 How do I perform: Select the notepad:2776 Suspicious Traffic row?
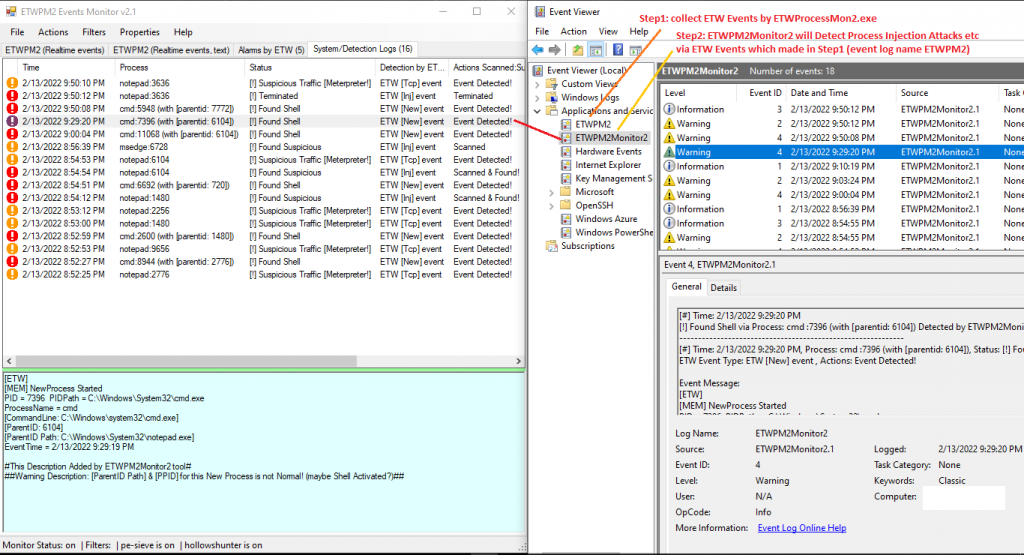263,275
